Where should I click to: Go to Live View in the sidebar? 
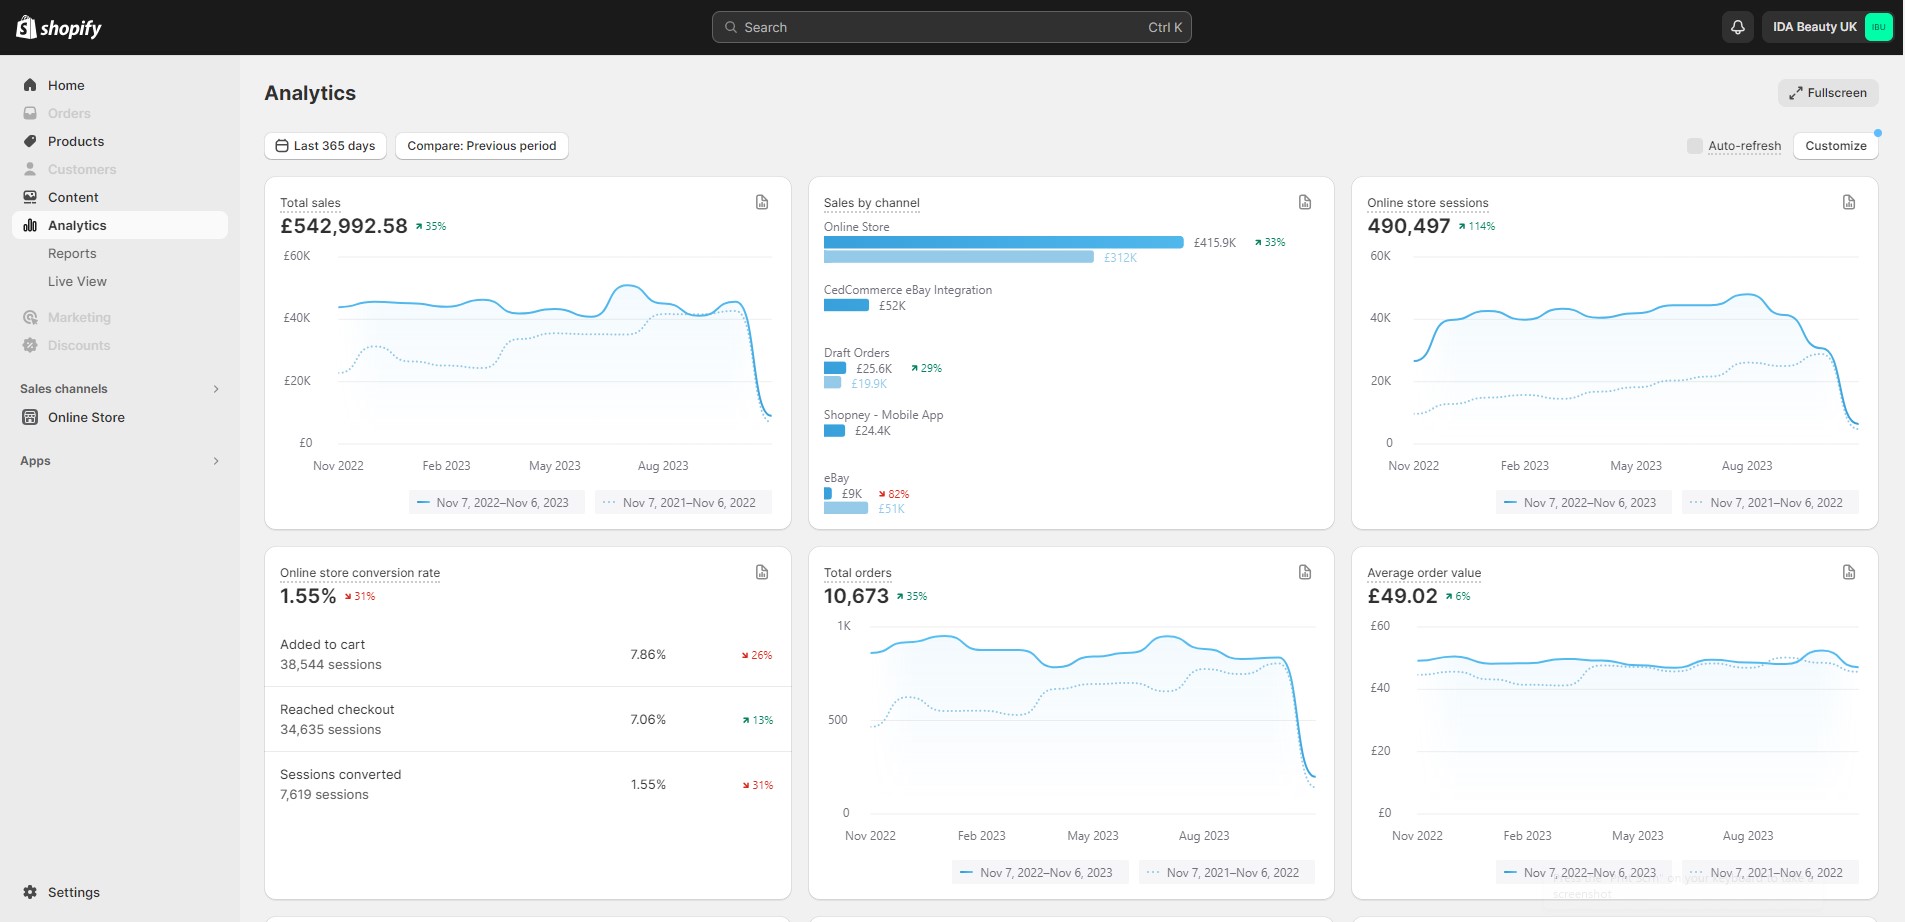tap(77, 282)
